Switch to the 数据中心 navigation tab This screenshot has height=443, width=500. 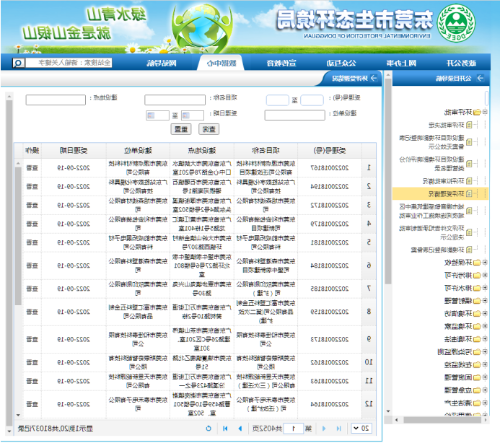coord(221,63)
